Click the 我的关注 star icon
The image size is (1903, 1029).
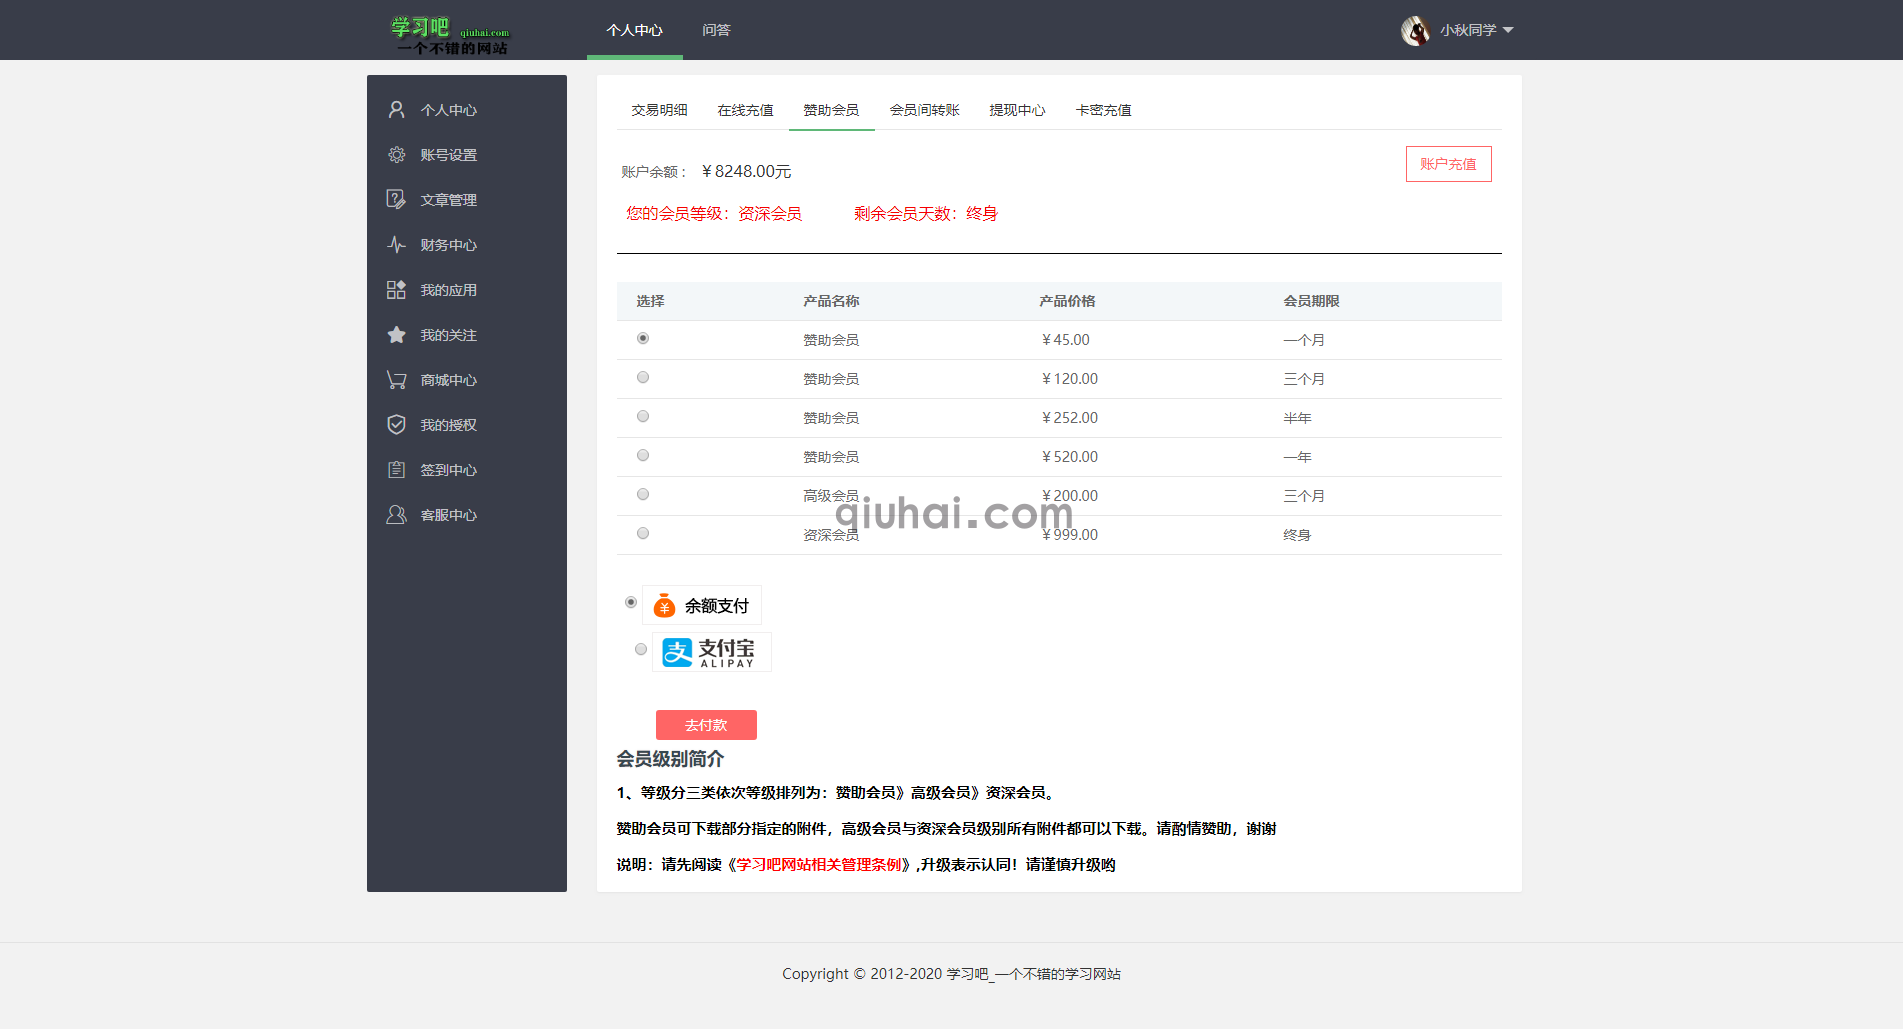pos(396,334)
